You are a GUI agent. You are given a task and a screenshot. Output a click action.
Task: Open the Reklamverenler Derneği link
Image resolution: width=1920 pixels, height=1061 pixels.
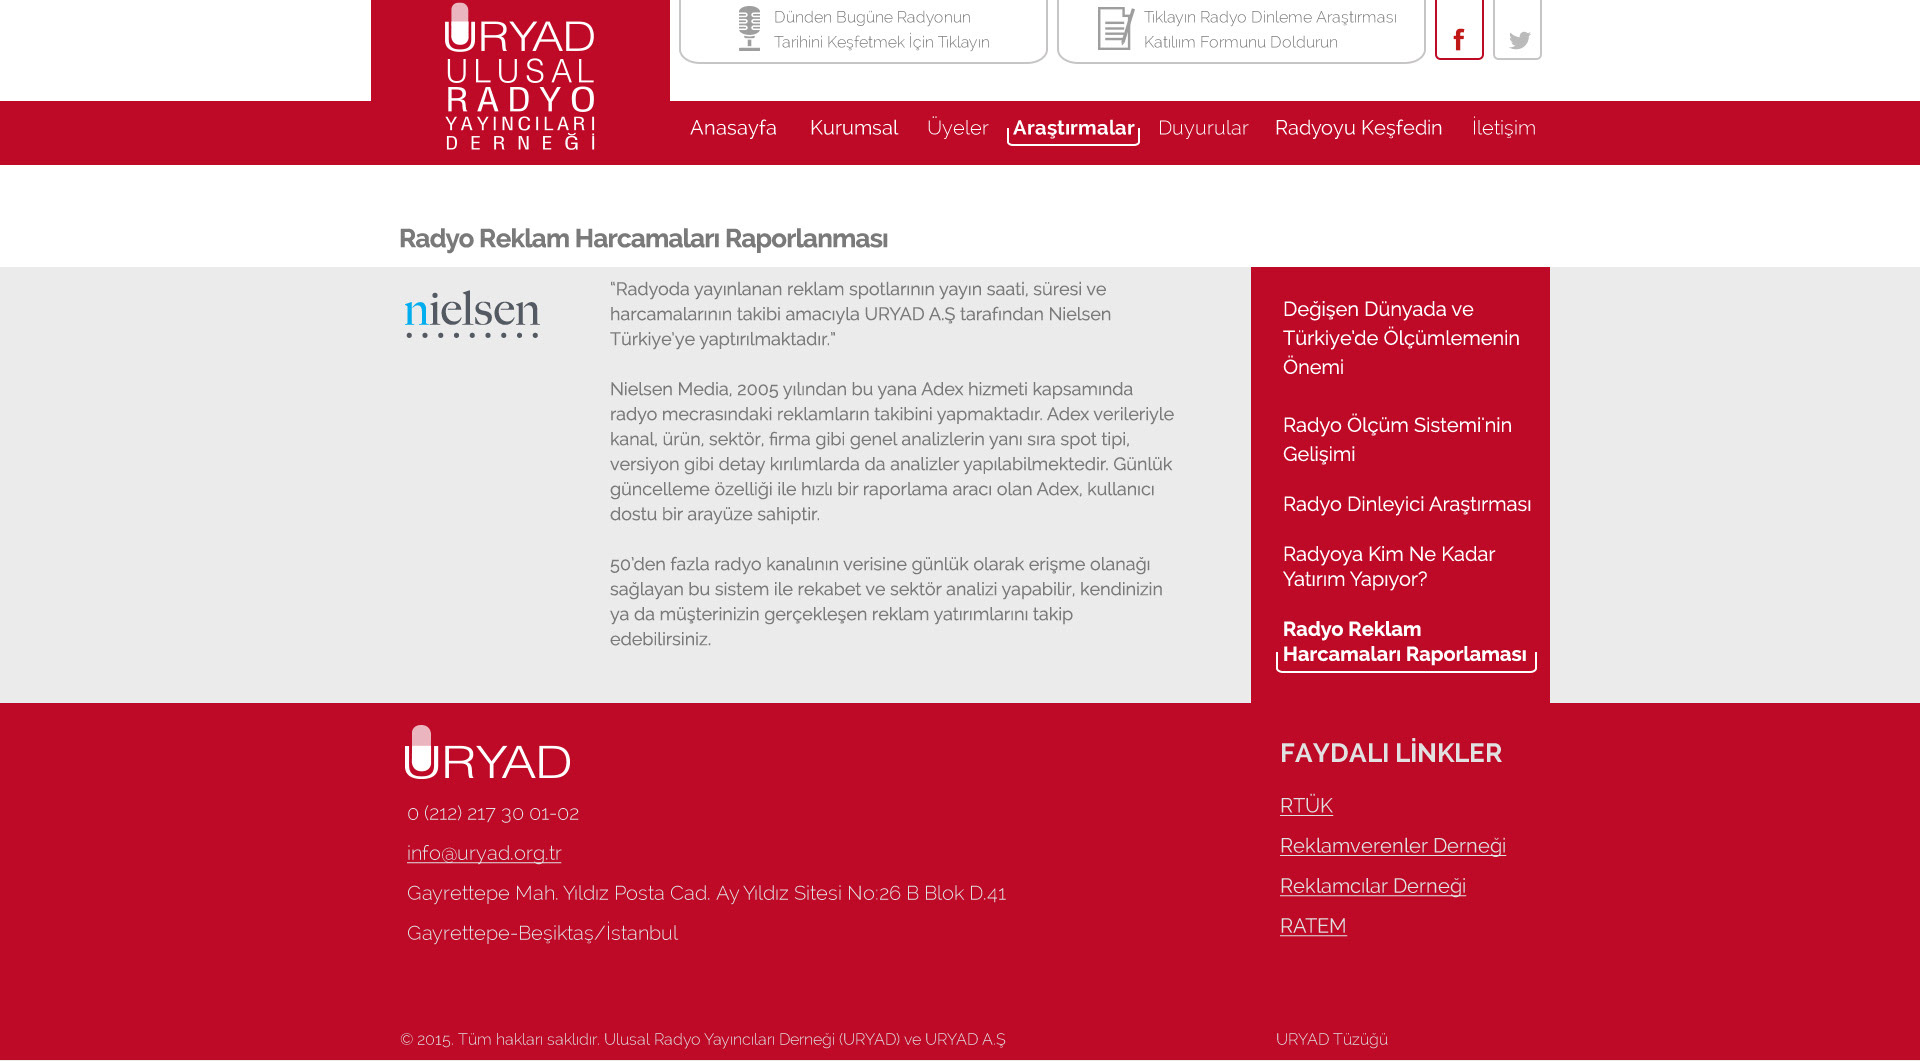point(1393,846)
